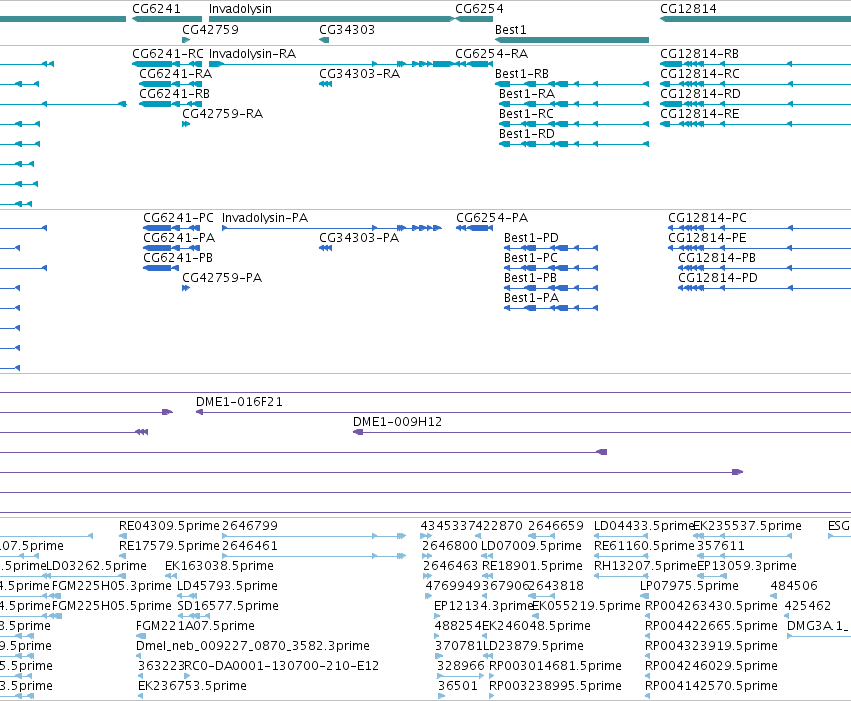Screen dimensions: 851x701
Task: Select the RE17579.5prime EST label
Action: pos(169,546)
